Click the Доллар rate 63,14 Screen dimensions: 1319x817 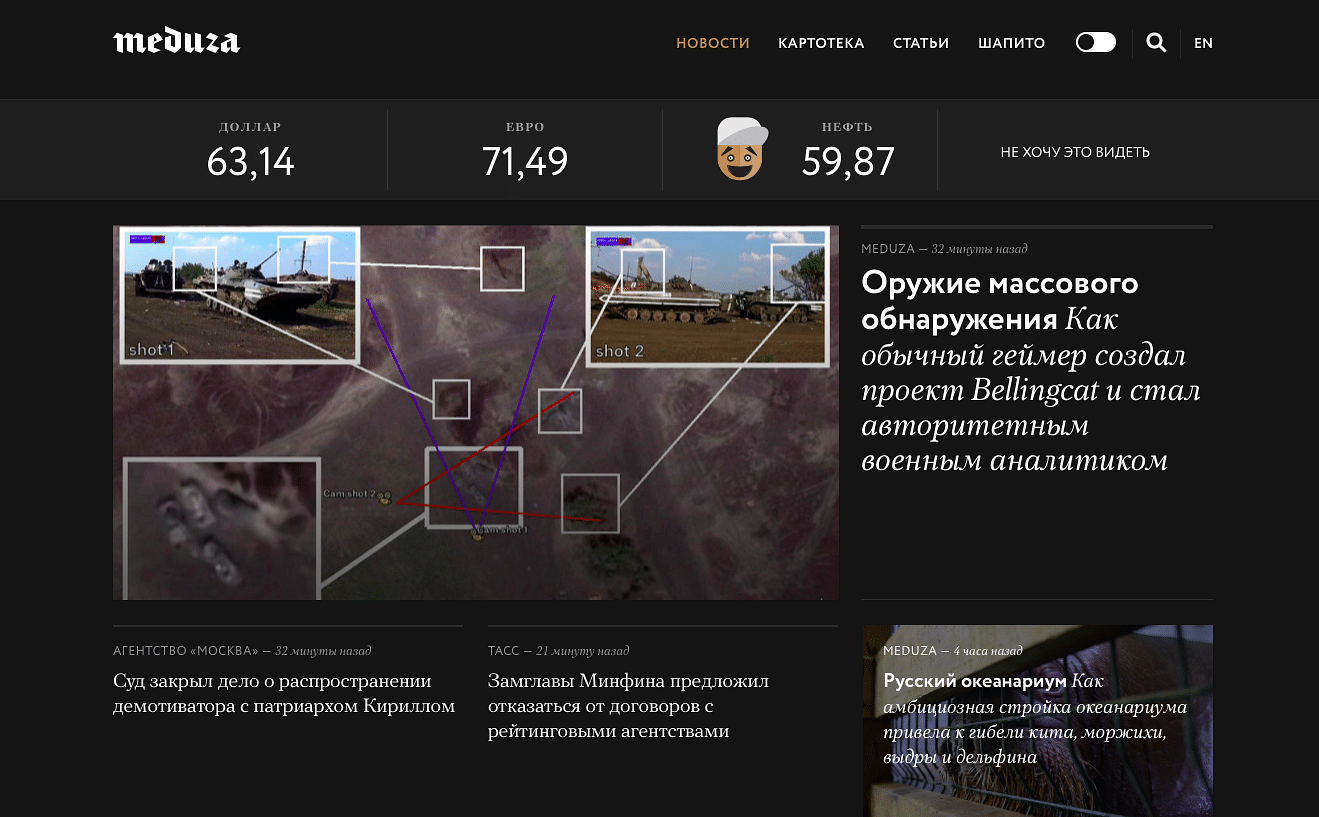pos(250,161)
